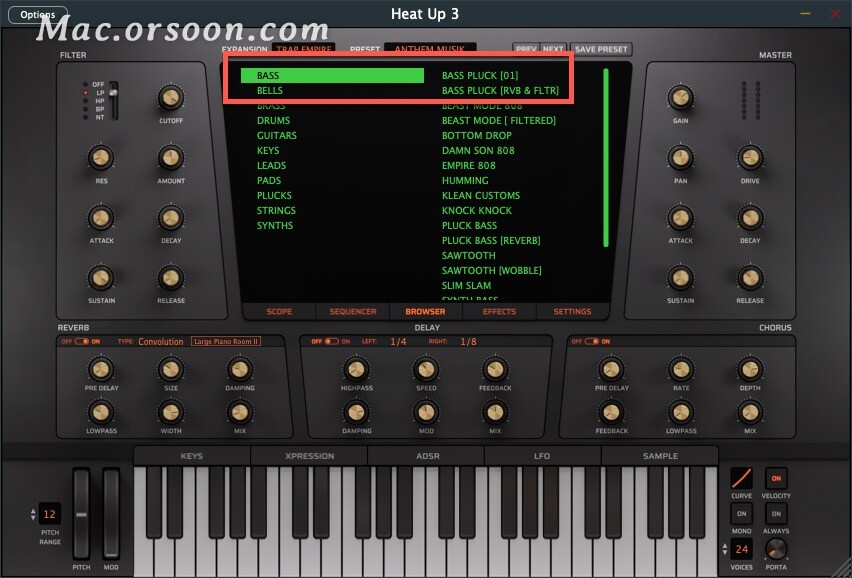852x578 pixels.
Task: Click the filter Attack knob
Action: coord(101,218)
